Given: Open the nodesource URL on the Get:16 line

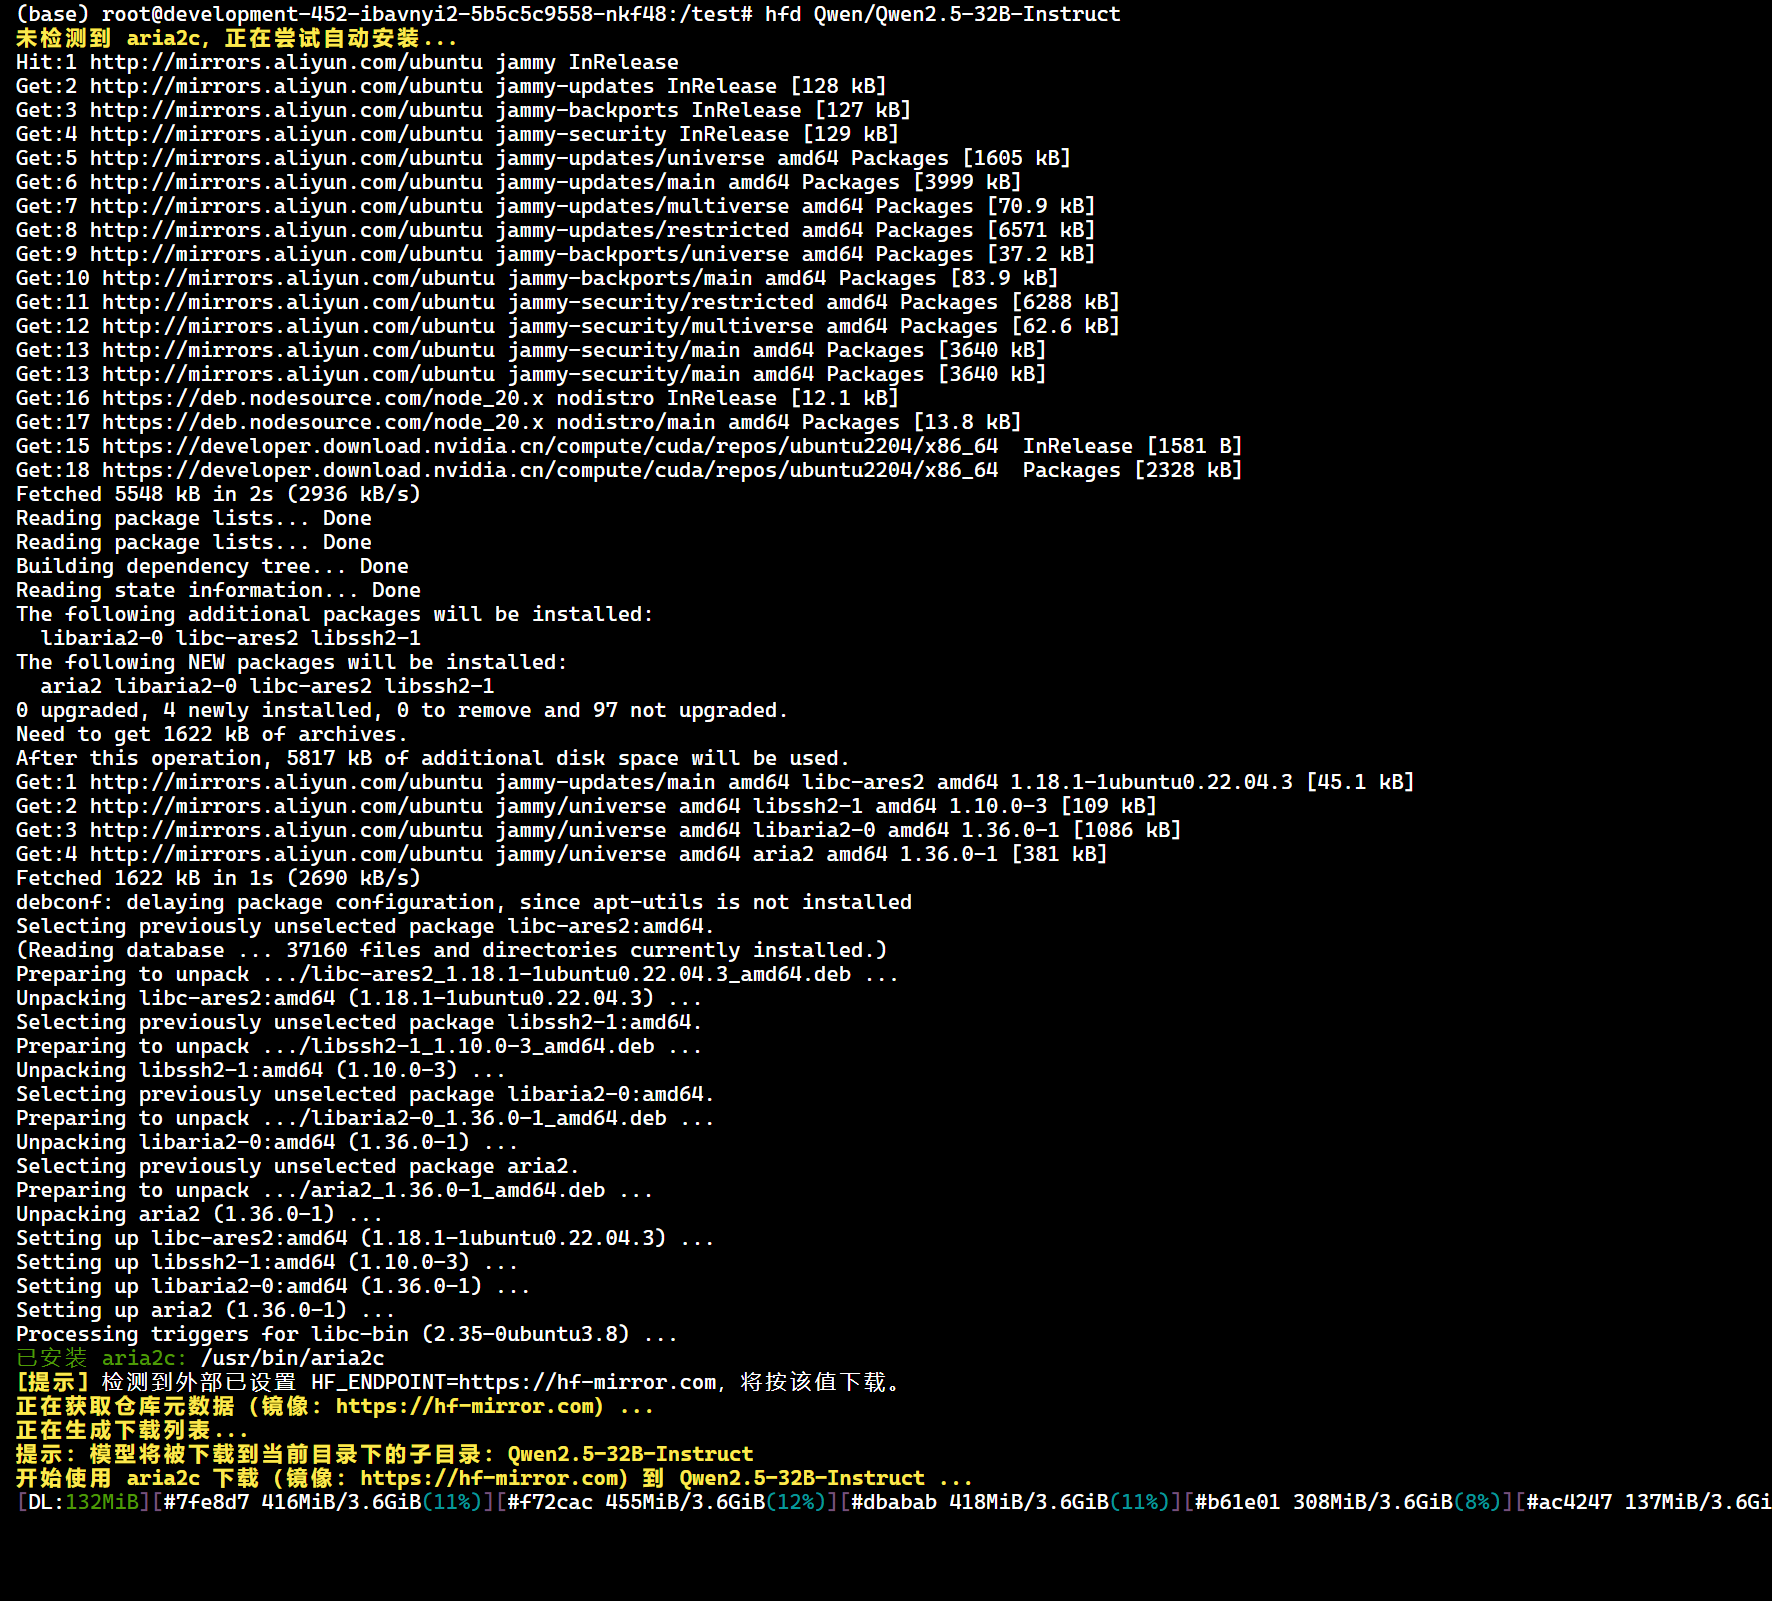Looking at the screenshot, I should click(x=323, y=398).
